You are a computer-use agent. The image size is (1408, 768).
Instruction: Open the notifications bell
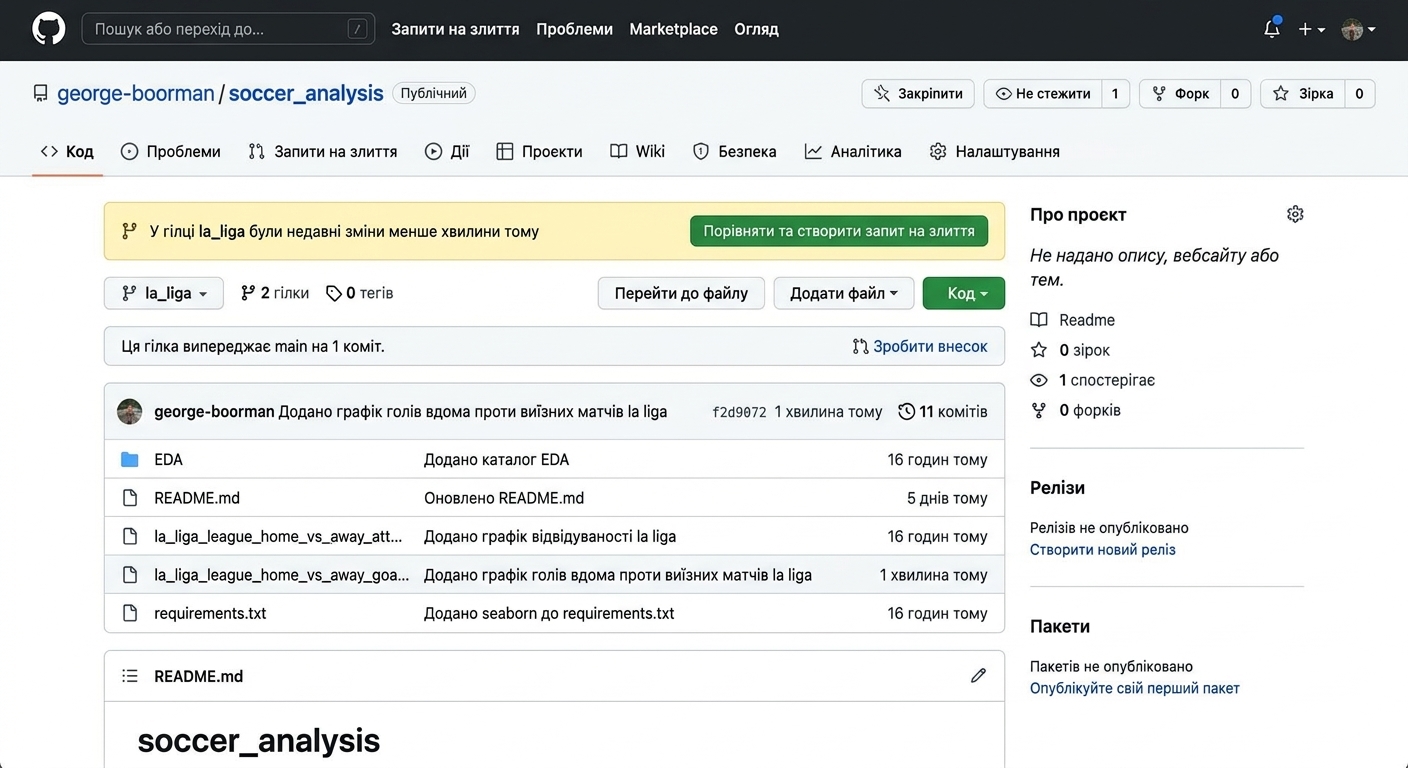click(x=1272, y=29)
